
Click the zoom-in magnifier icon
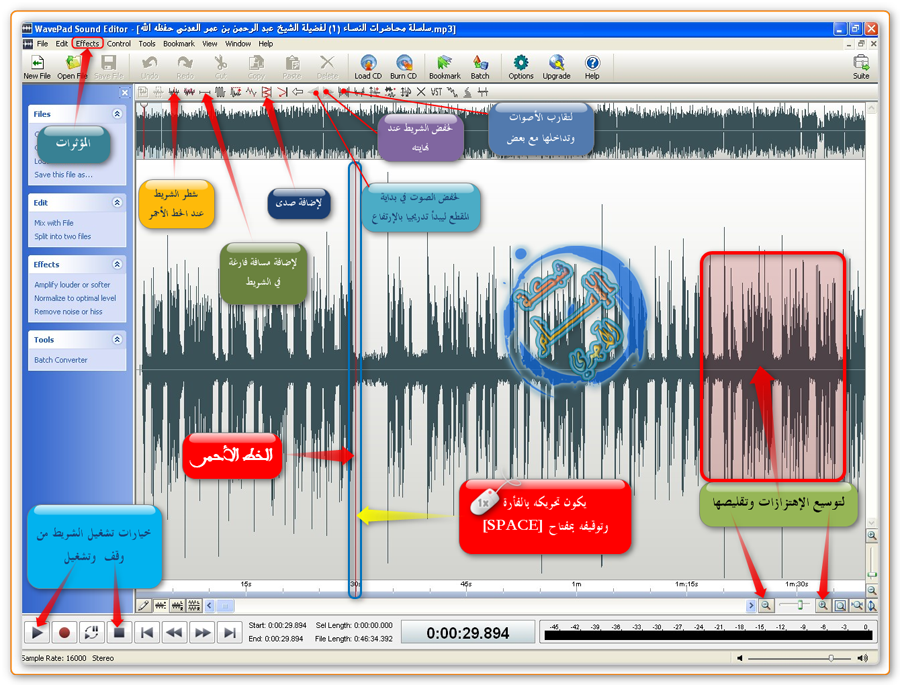(x=822, y=605)
